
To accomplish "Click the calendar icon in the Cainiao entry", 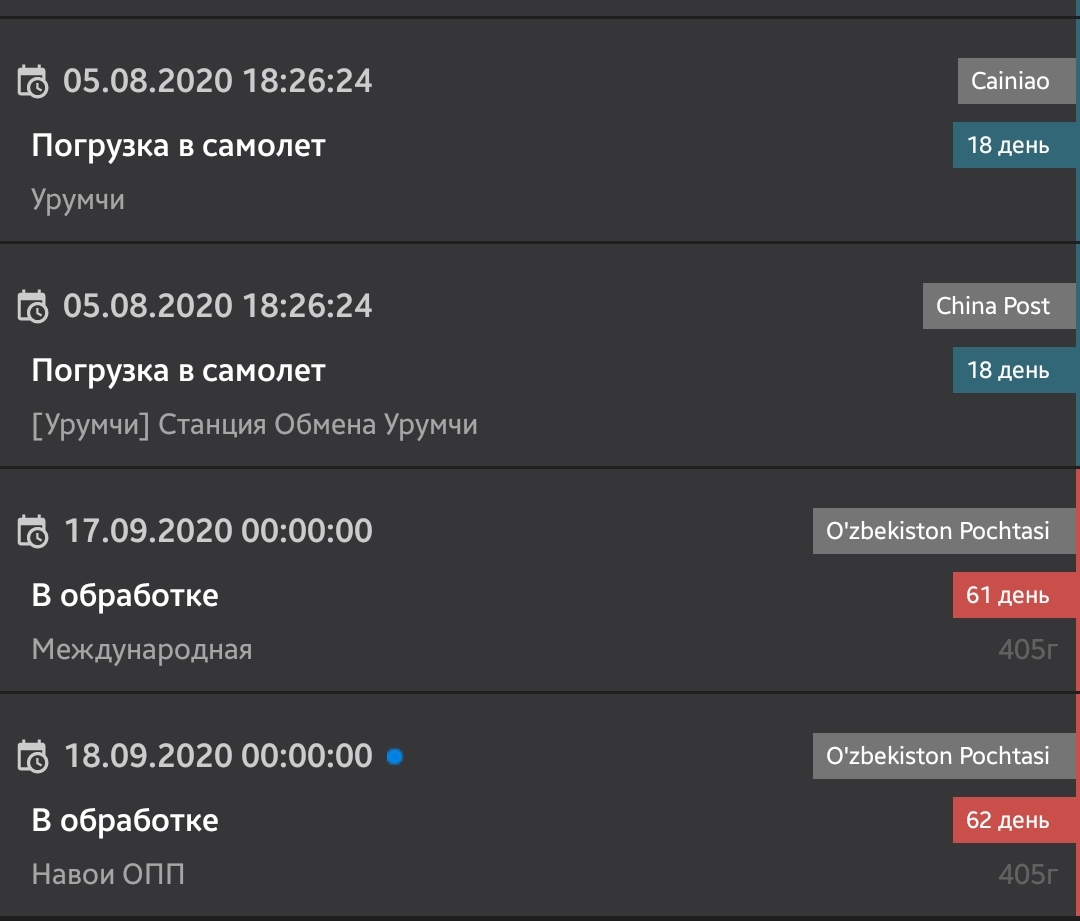I will tap(33, 81).
